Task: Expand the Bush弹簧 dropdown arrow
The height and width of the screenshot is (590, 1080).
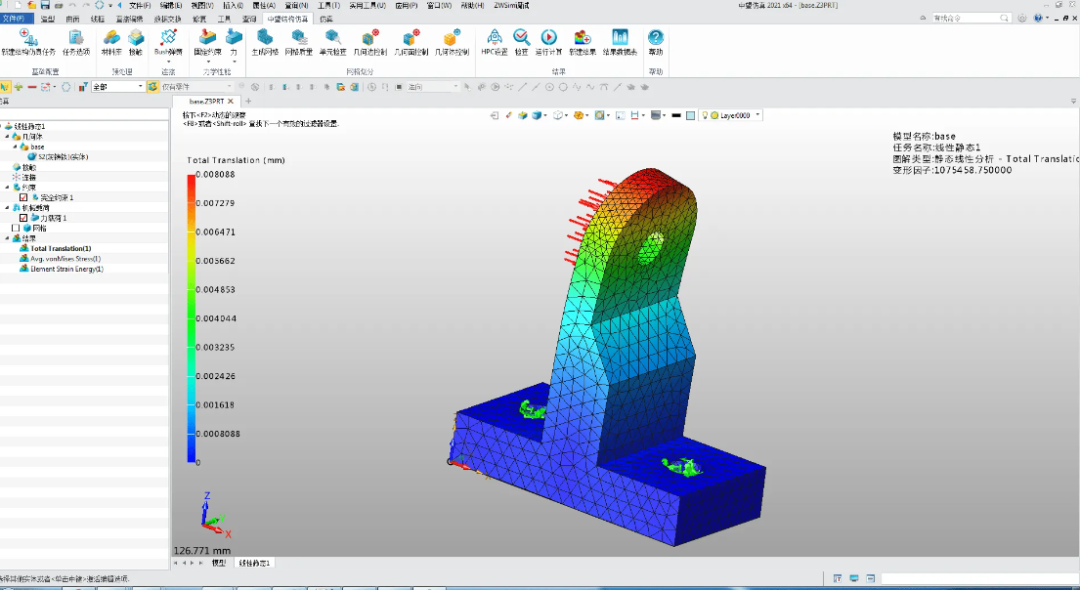Action: point(168,62)
